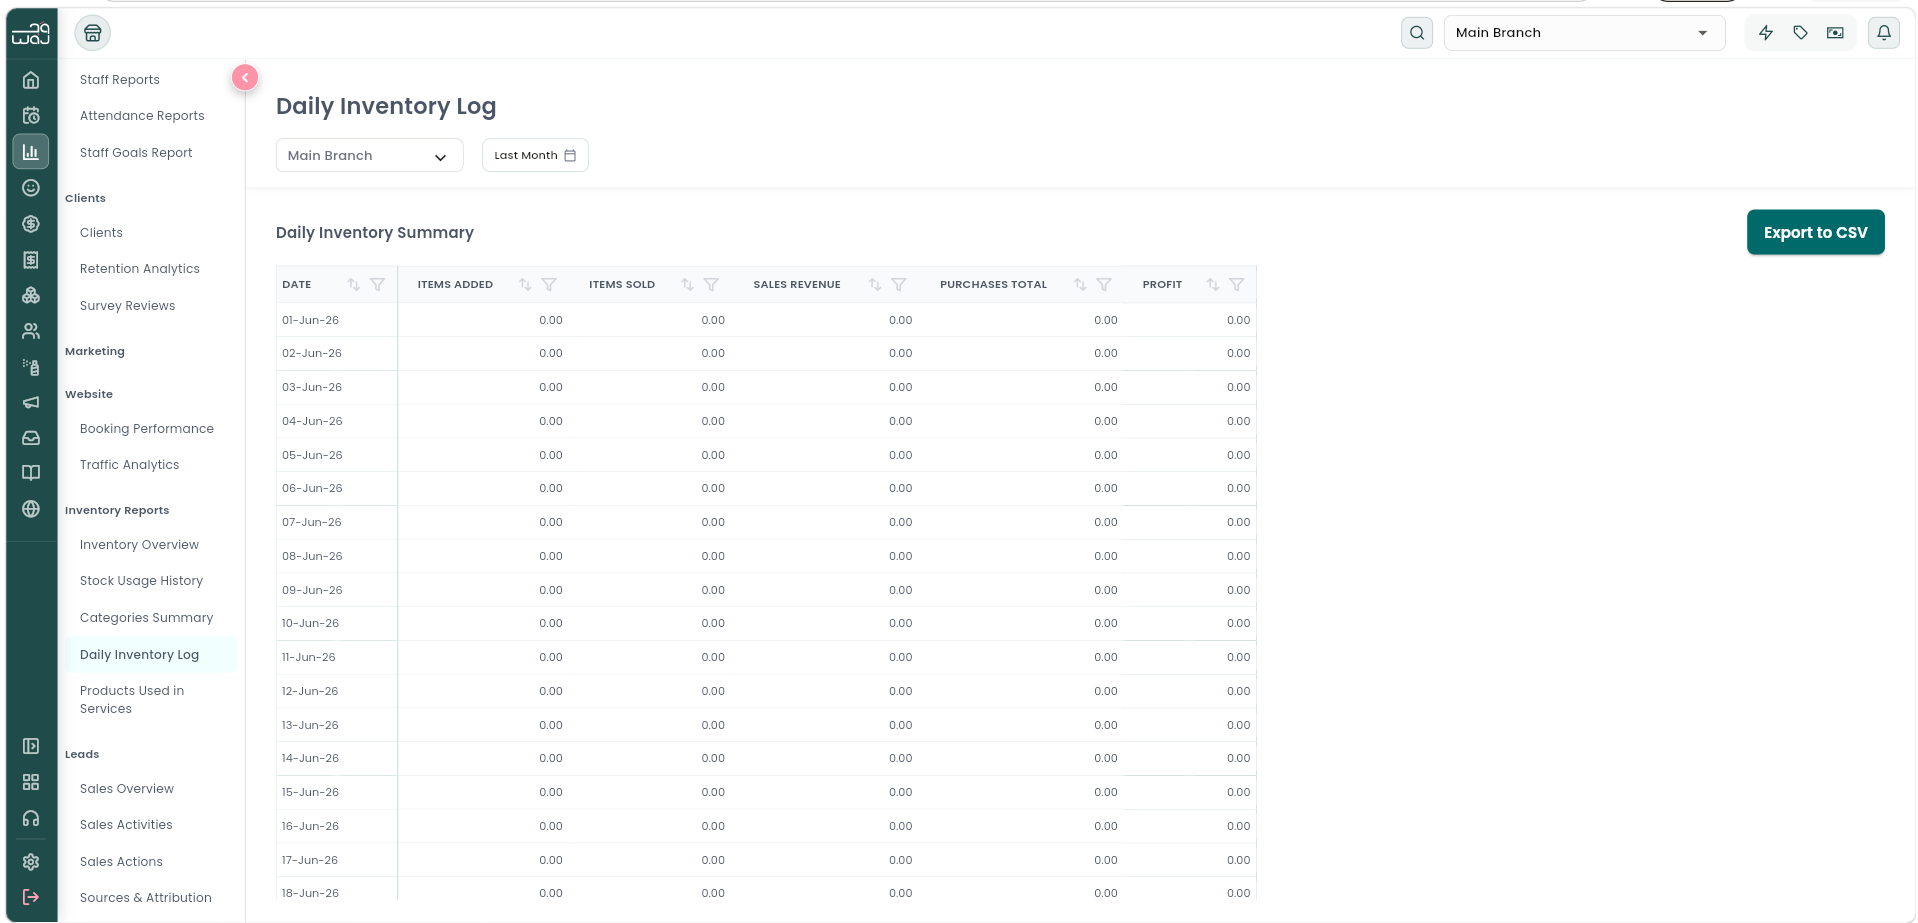
Task: Sort the DATE column
Action: (354, 285)
